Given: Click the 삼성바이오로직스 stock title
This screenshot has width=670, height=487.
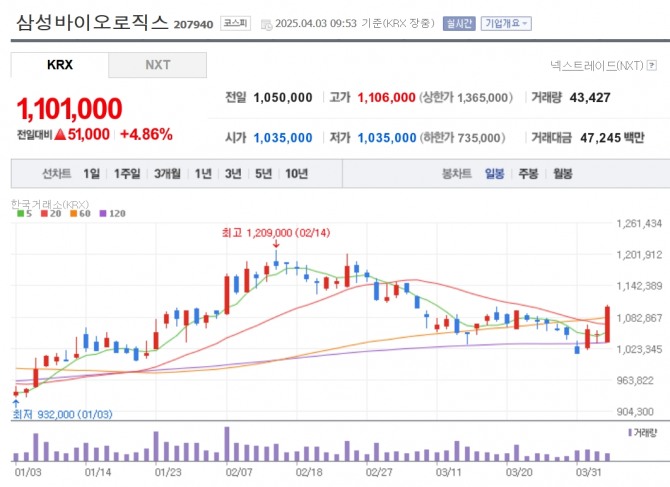Looking at the screenshot, I should (x=92, y=22).
